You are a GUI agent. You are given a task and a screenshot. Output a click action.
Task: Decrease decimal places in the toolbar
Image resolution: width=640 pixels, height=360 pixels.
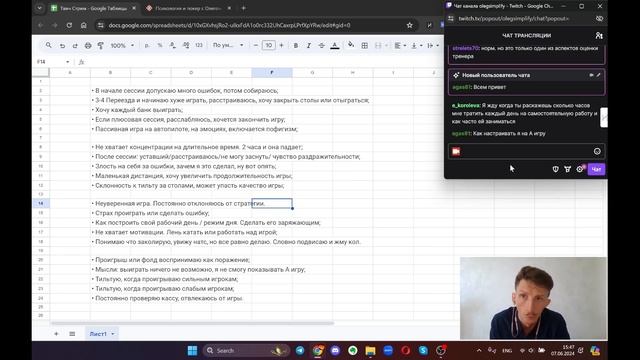point(173,45)
